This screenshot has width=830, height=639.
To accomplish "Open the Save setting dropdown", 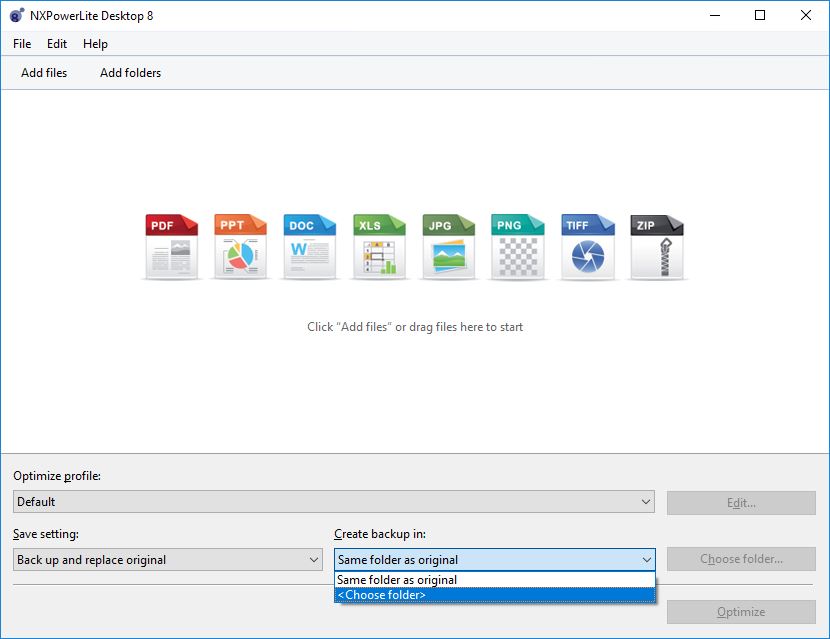I will point(168,560).
